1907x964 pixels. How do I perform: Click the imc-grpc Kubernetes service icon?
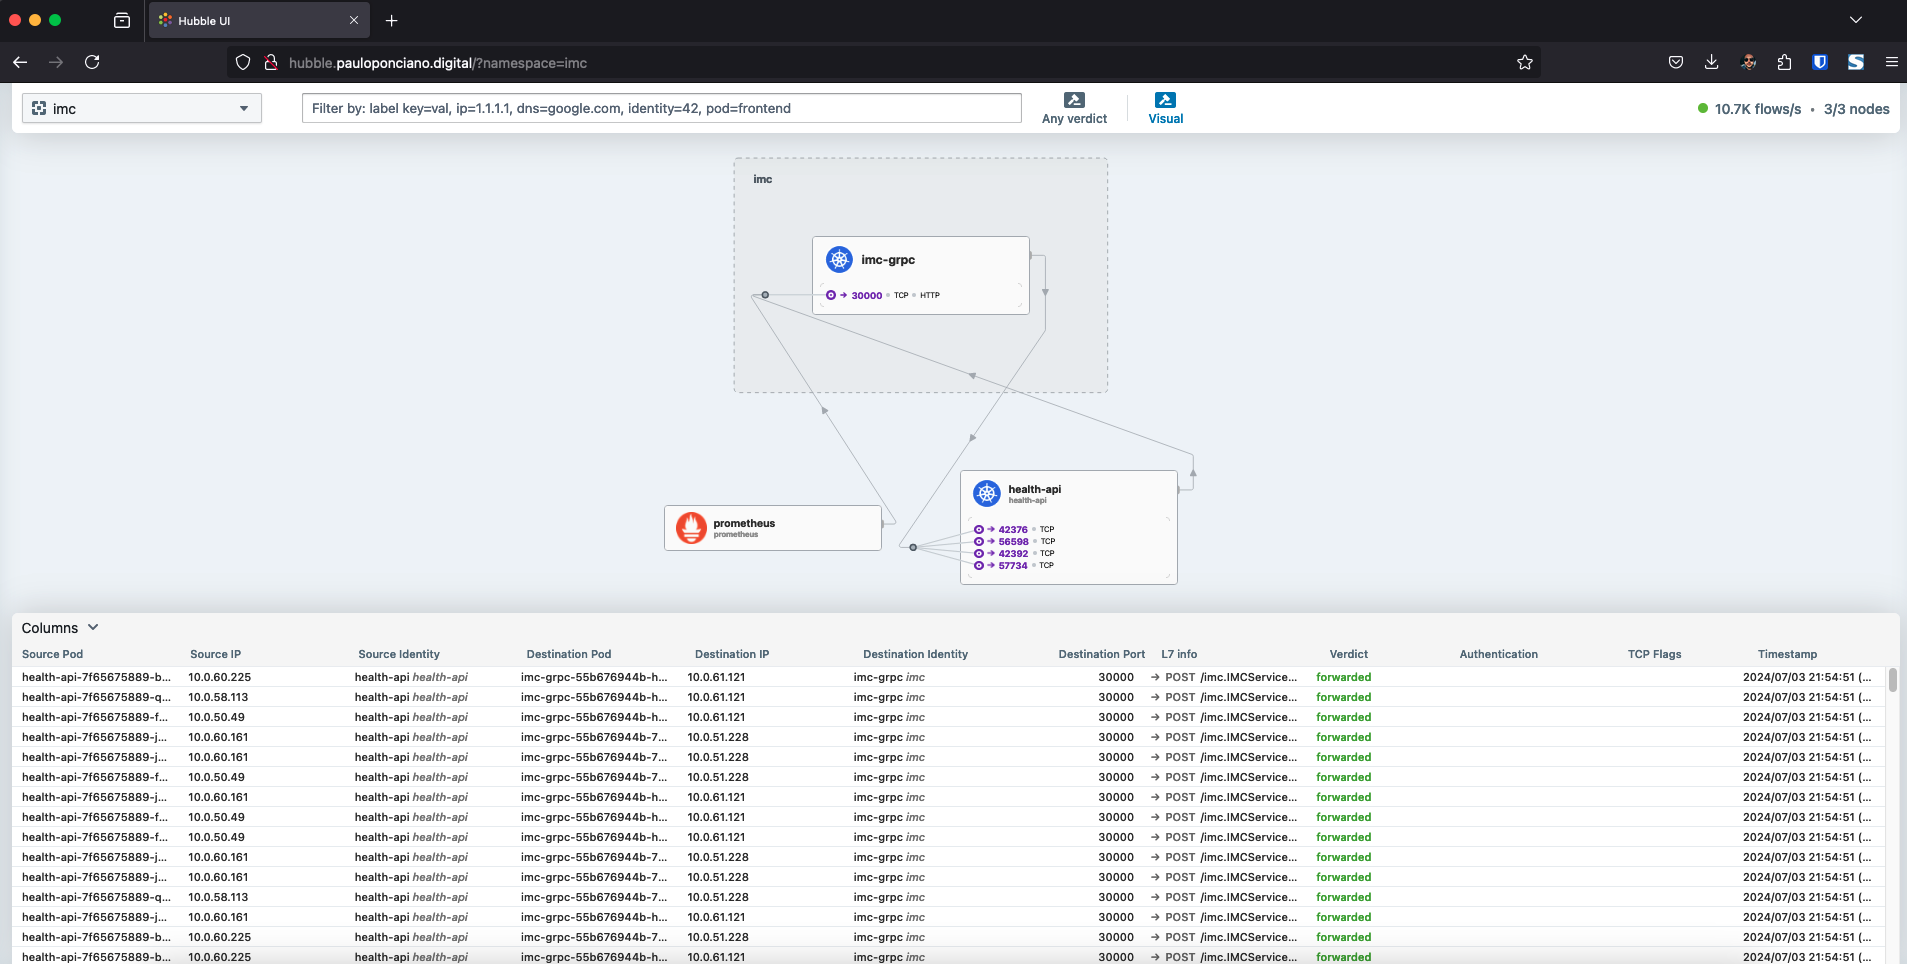point(839,260)
